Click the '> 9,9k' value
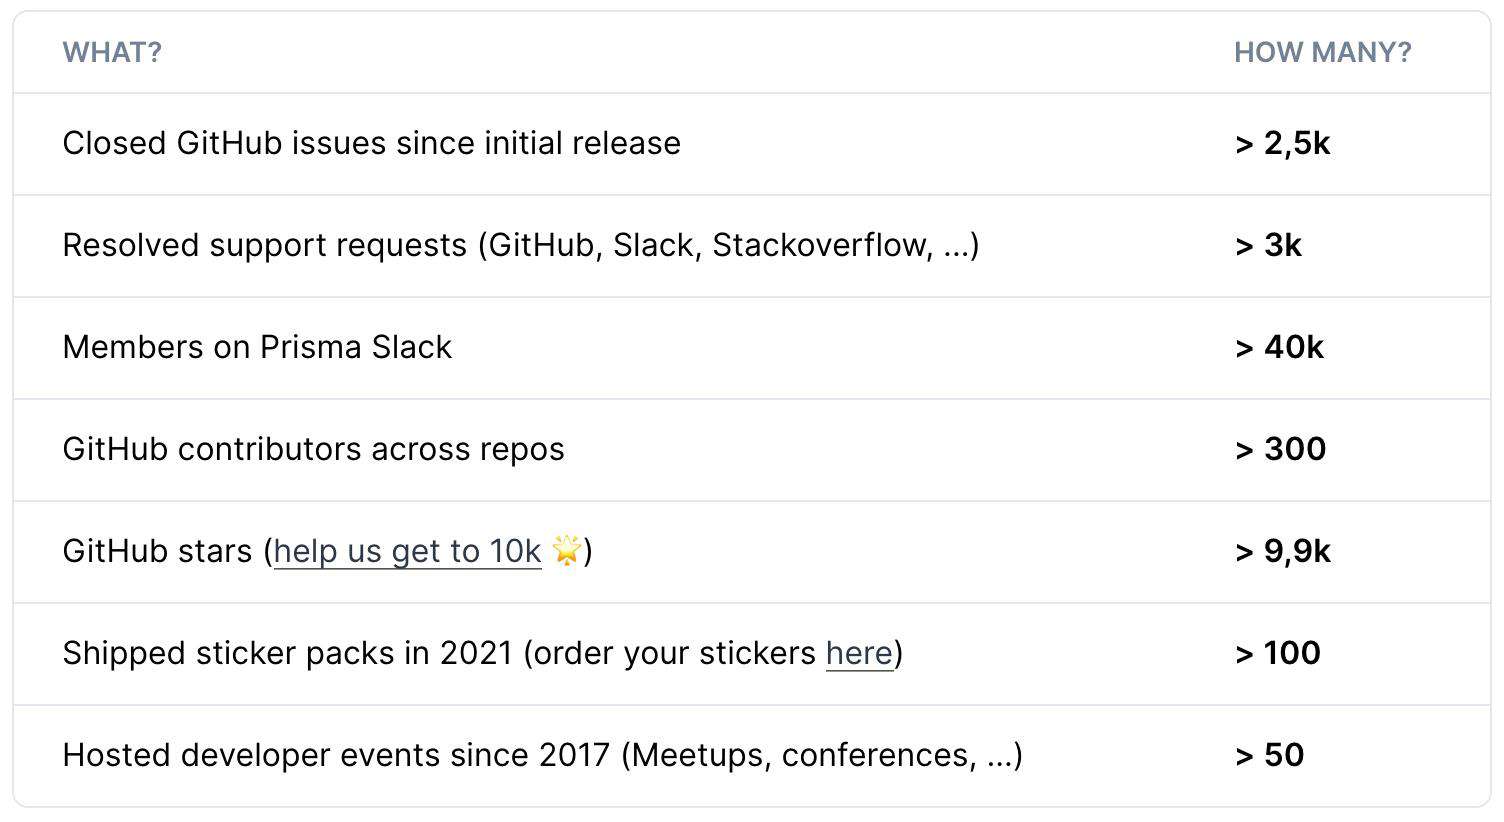The width and height of the screenshot is (1504, 822). pyautogui.click(x=1283, y=551)
